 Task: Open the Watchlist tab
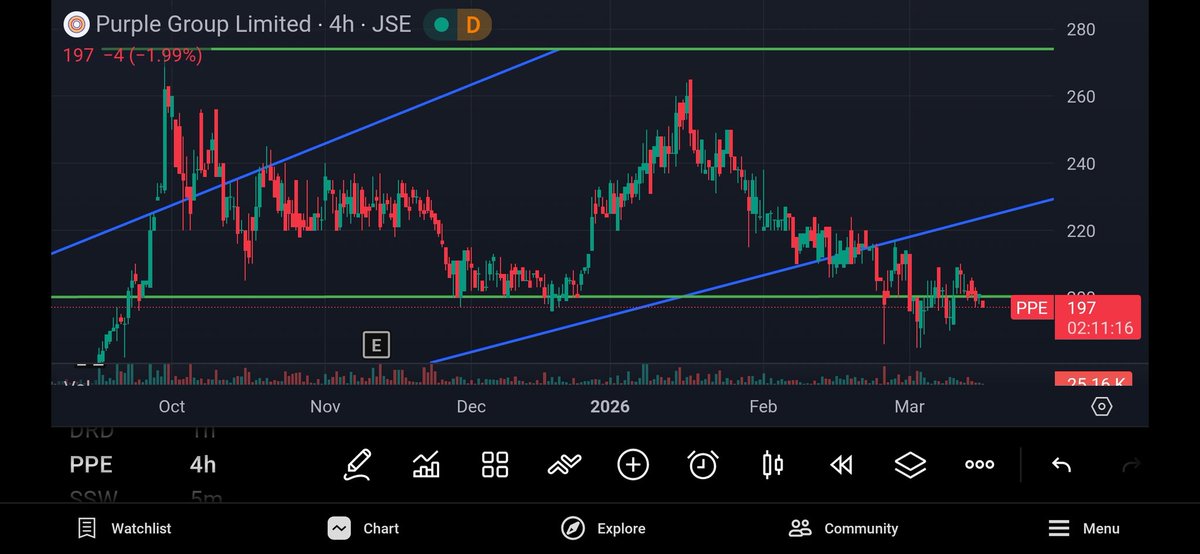pyautogui.click(x=125, y=528)
